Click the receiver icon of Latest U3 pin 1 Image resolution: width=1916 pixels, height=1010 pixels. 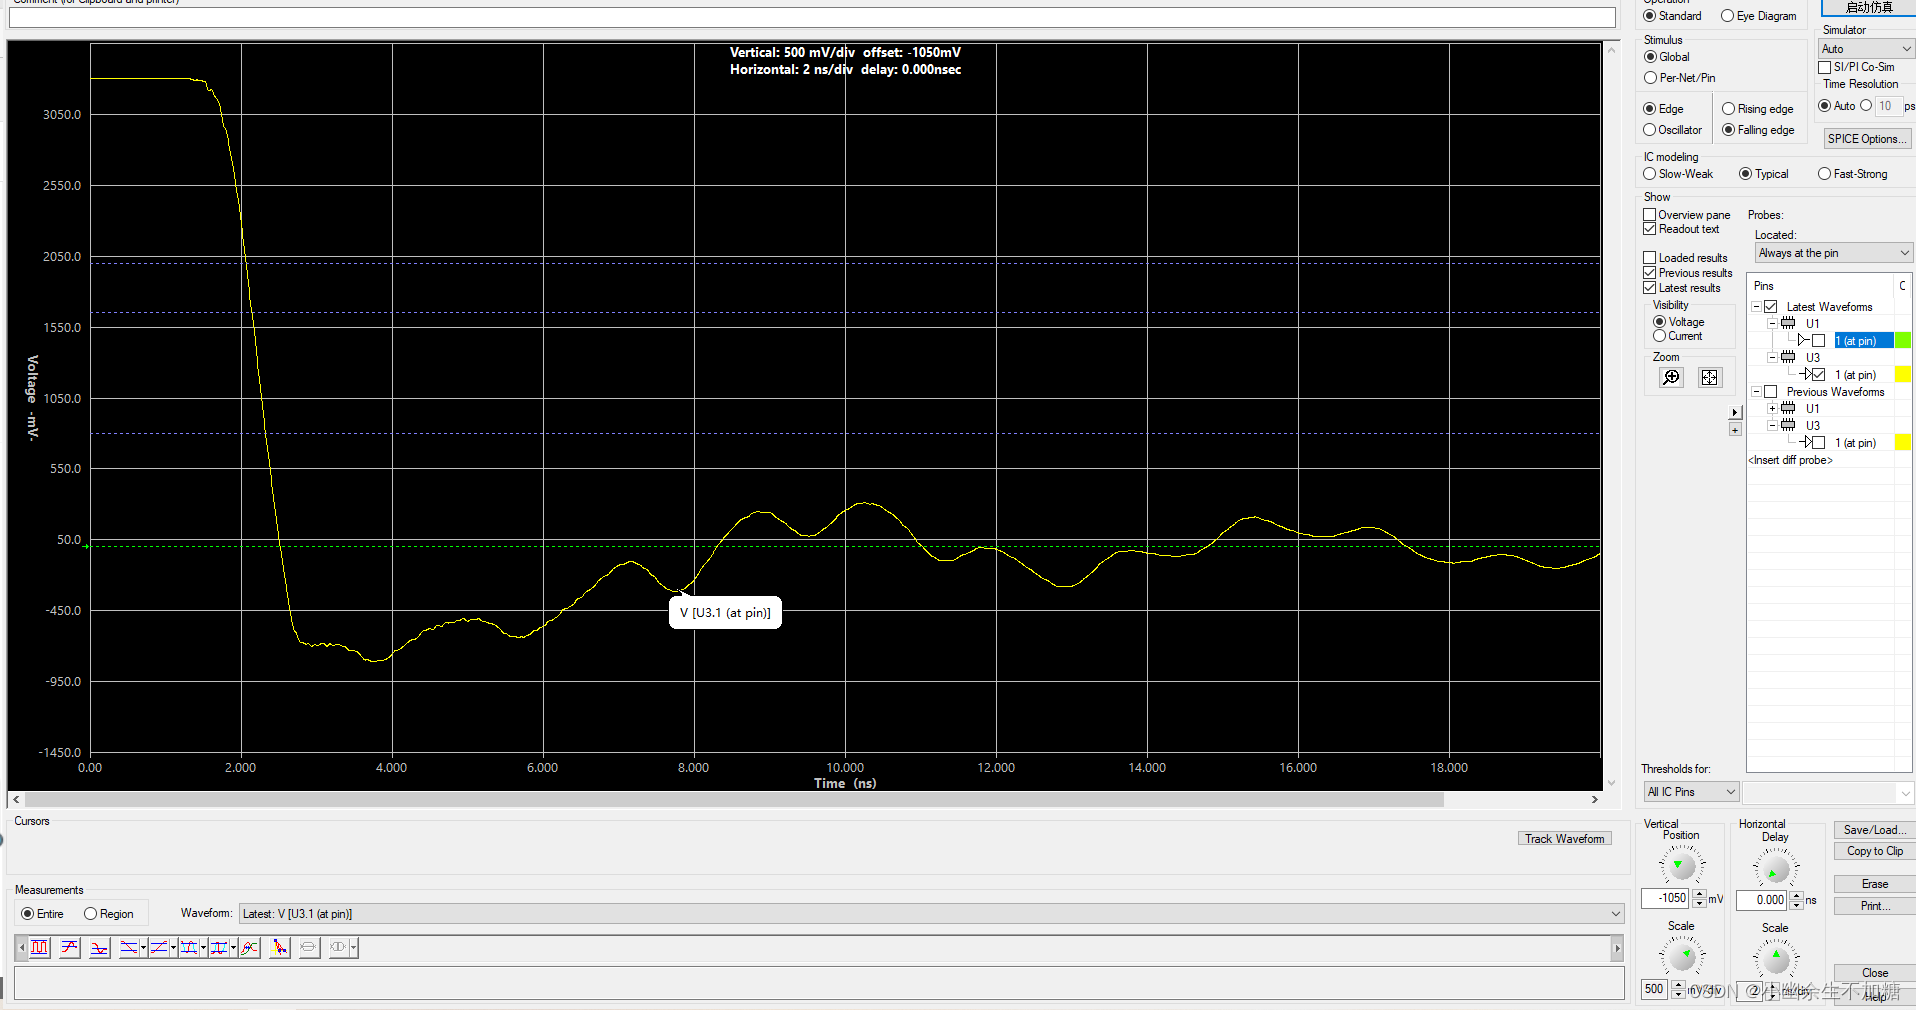pyautogui.click(x=1805, y=374)
